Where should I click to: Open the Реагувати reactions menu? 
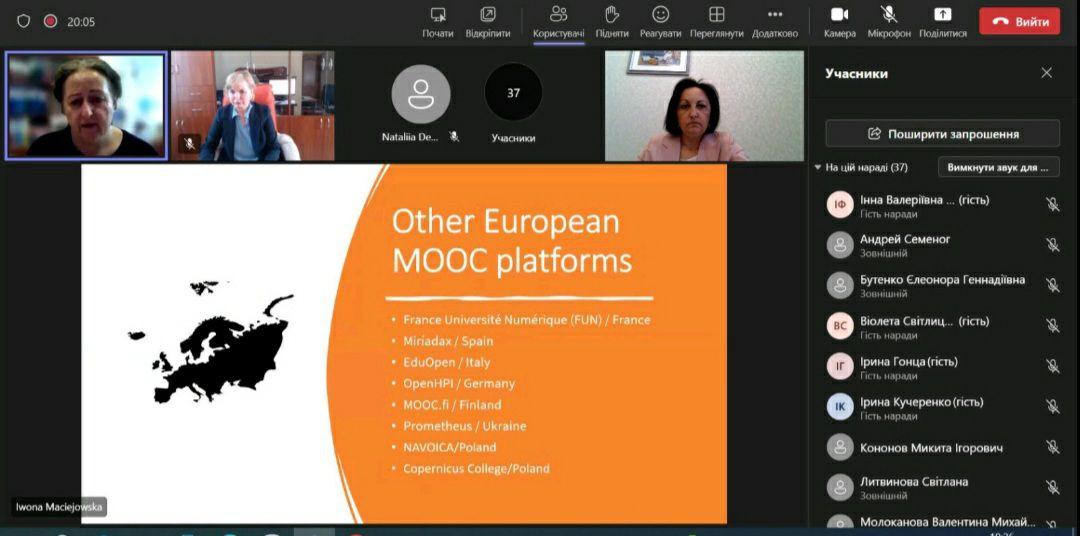tap(660, 21)
